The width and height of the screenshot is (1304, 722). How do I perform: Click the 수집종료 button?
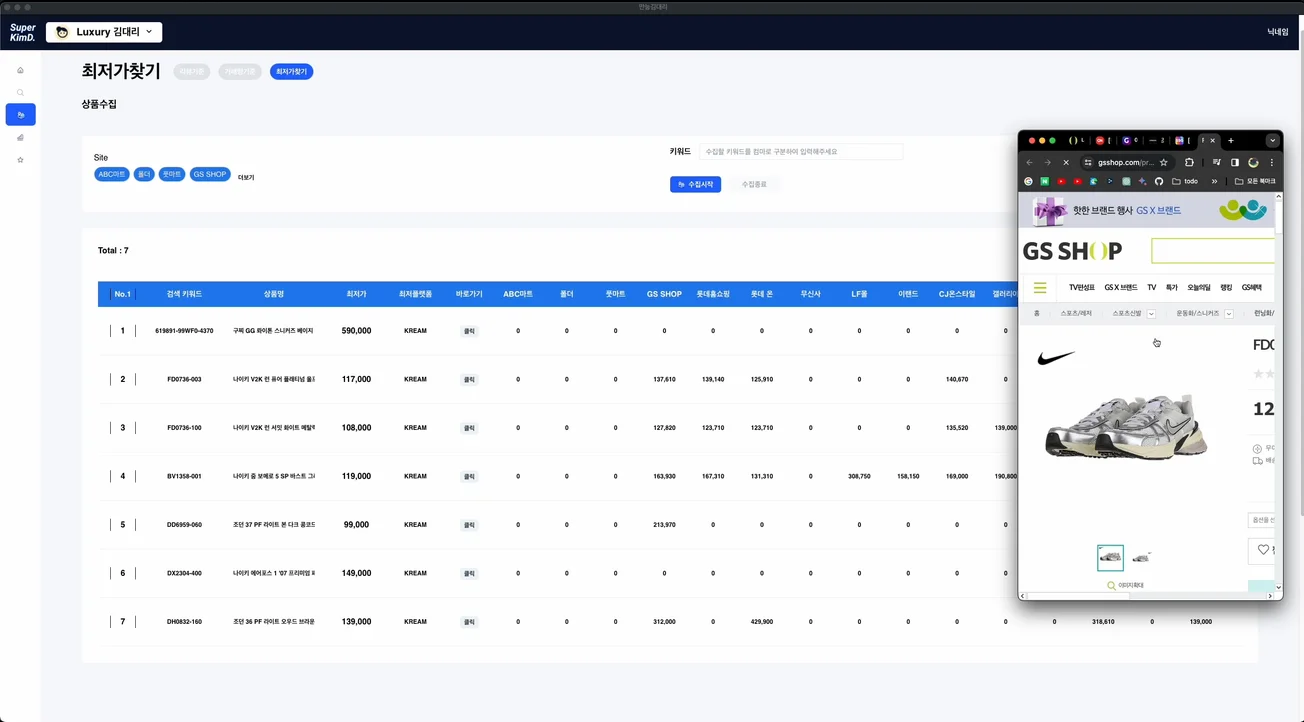754,184
